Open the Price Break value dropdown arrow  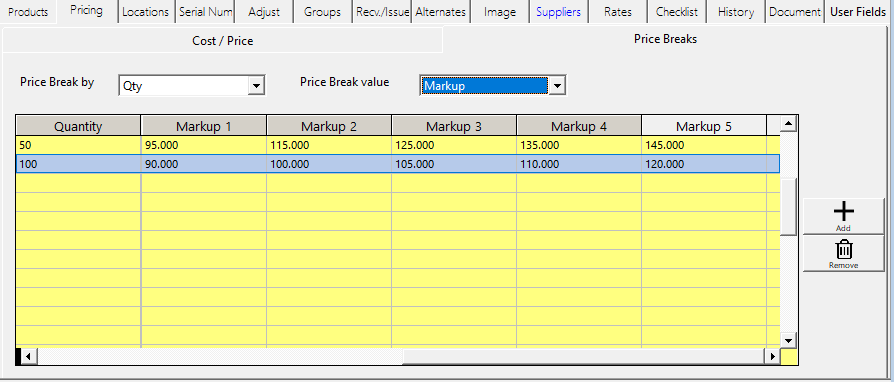coord(557,86)
